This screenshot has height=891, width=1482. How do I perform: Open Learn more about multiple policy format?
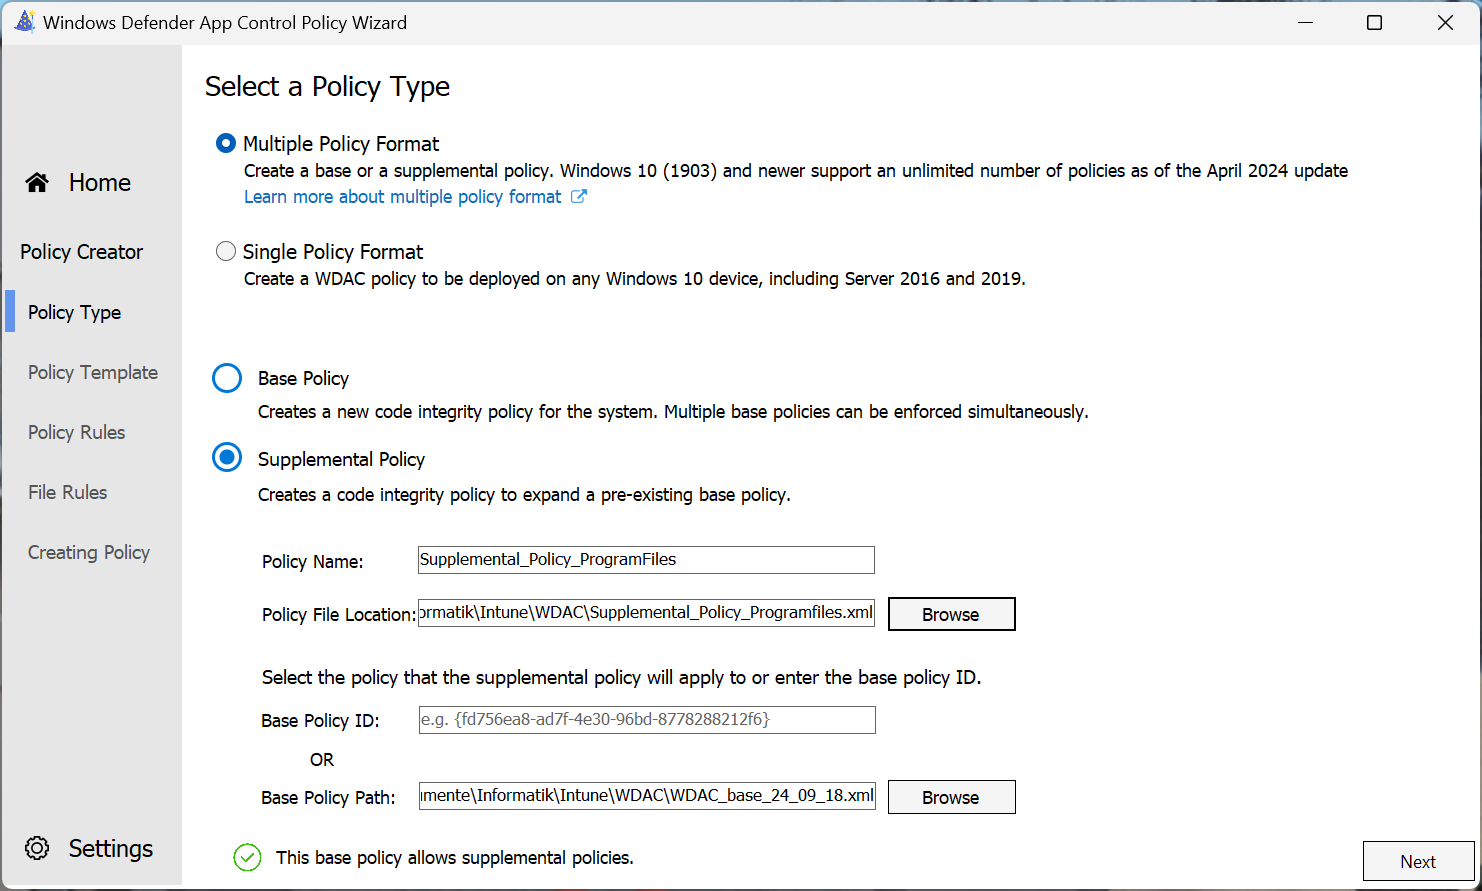pos(403,197)
